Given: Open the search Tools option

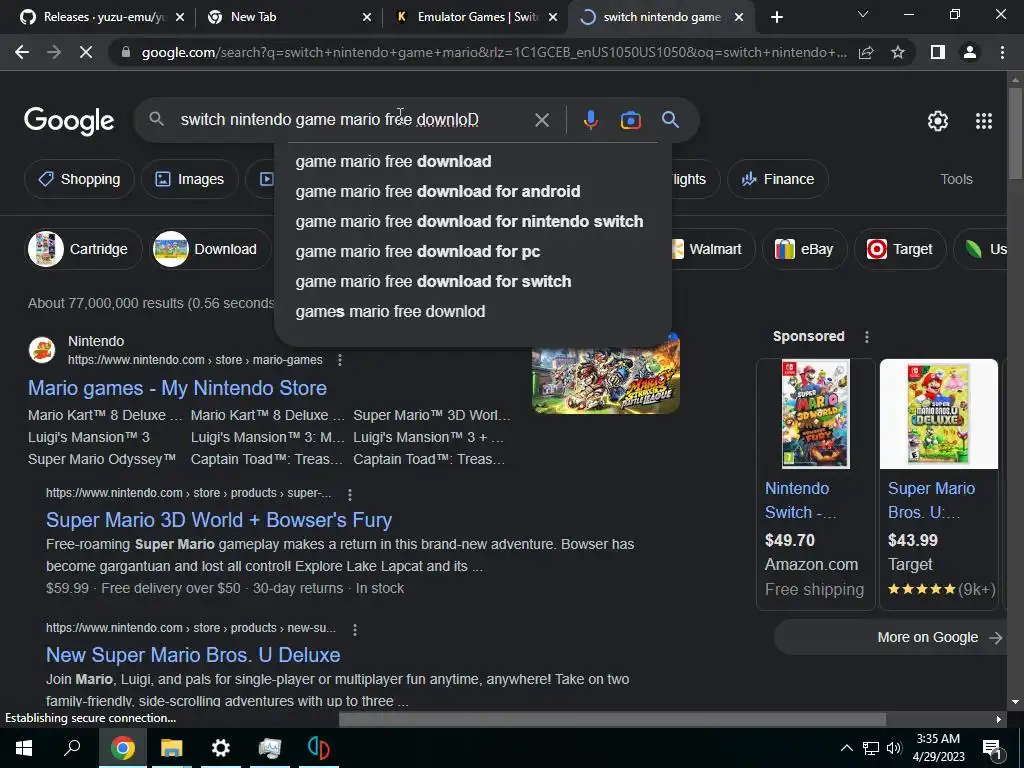Looking at the screenshot, I should pyautogui.click(x=956, y=179).
